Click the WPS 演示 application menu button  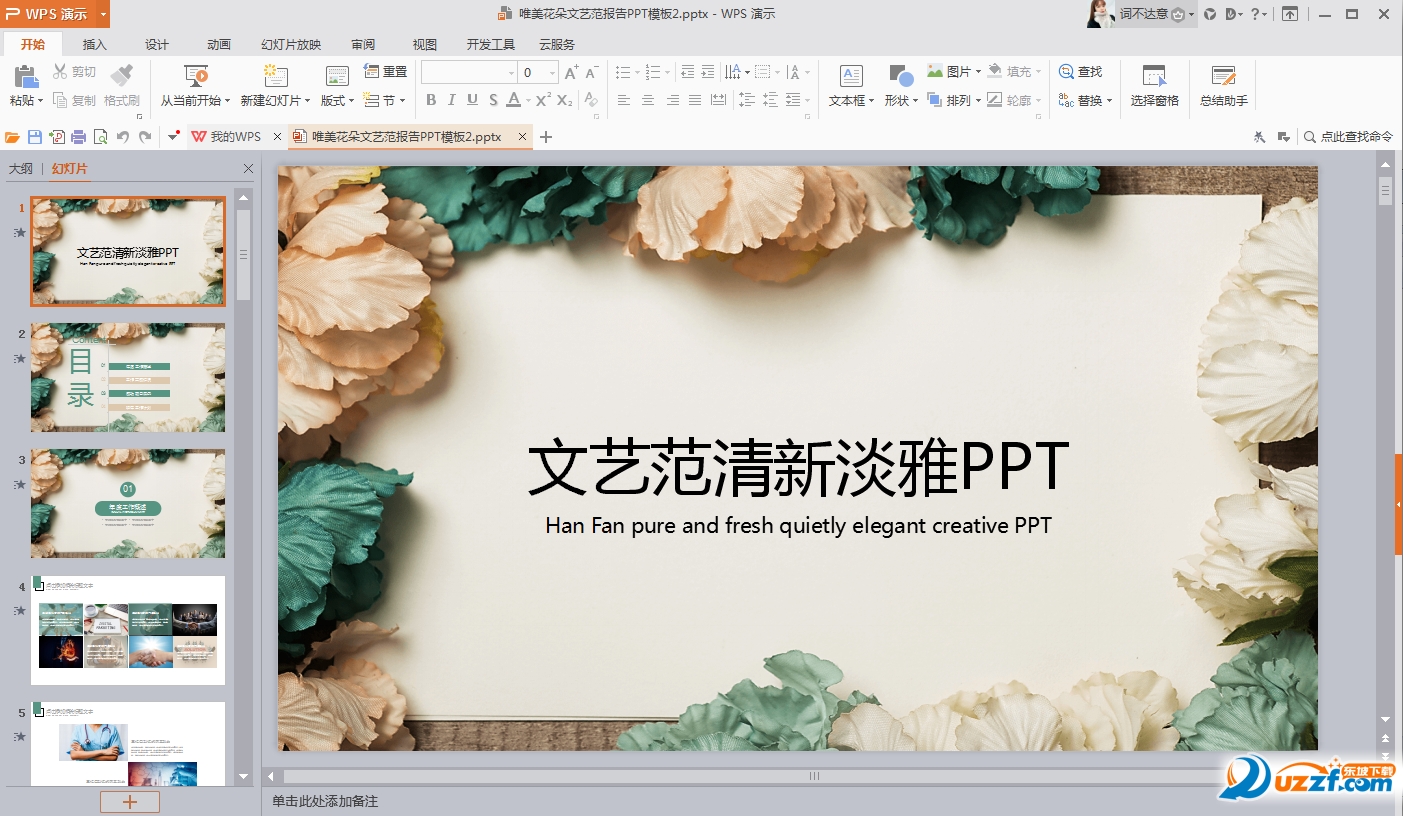(x=55, y=14)
